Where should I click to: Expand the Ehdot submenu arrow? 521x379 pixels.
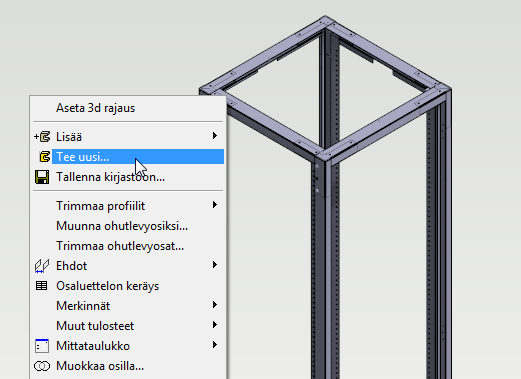[x=215, y=265]
